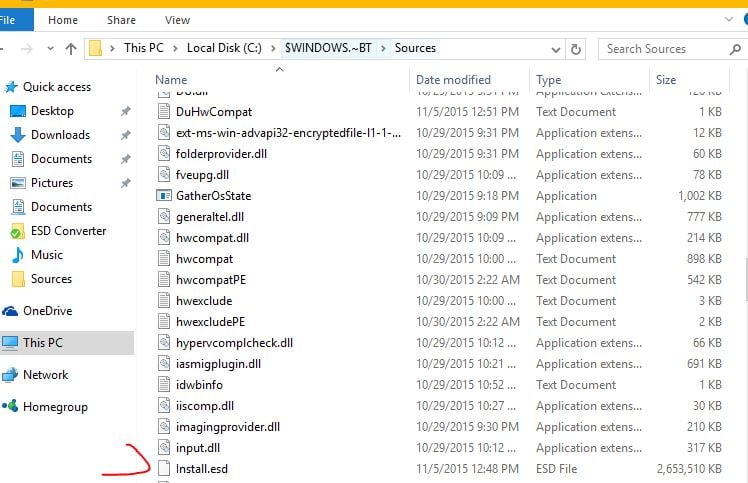748x483 pixels.
Task: Select the iasmigplugin.dll file icon
Action: point(164,363)
